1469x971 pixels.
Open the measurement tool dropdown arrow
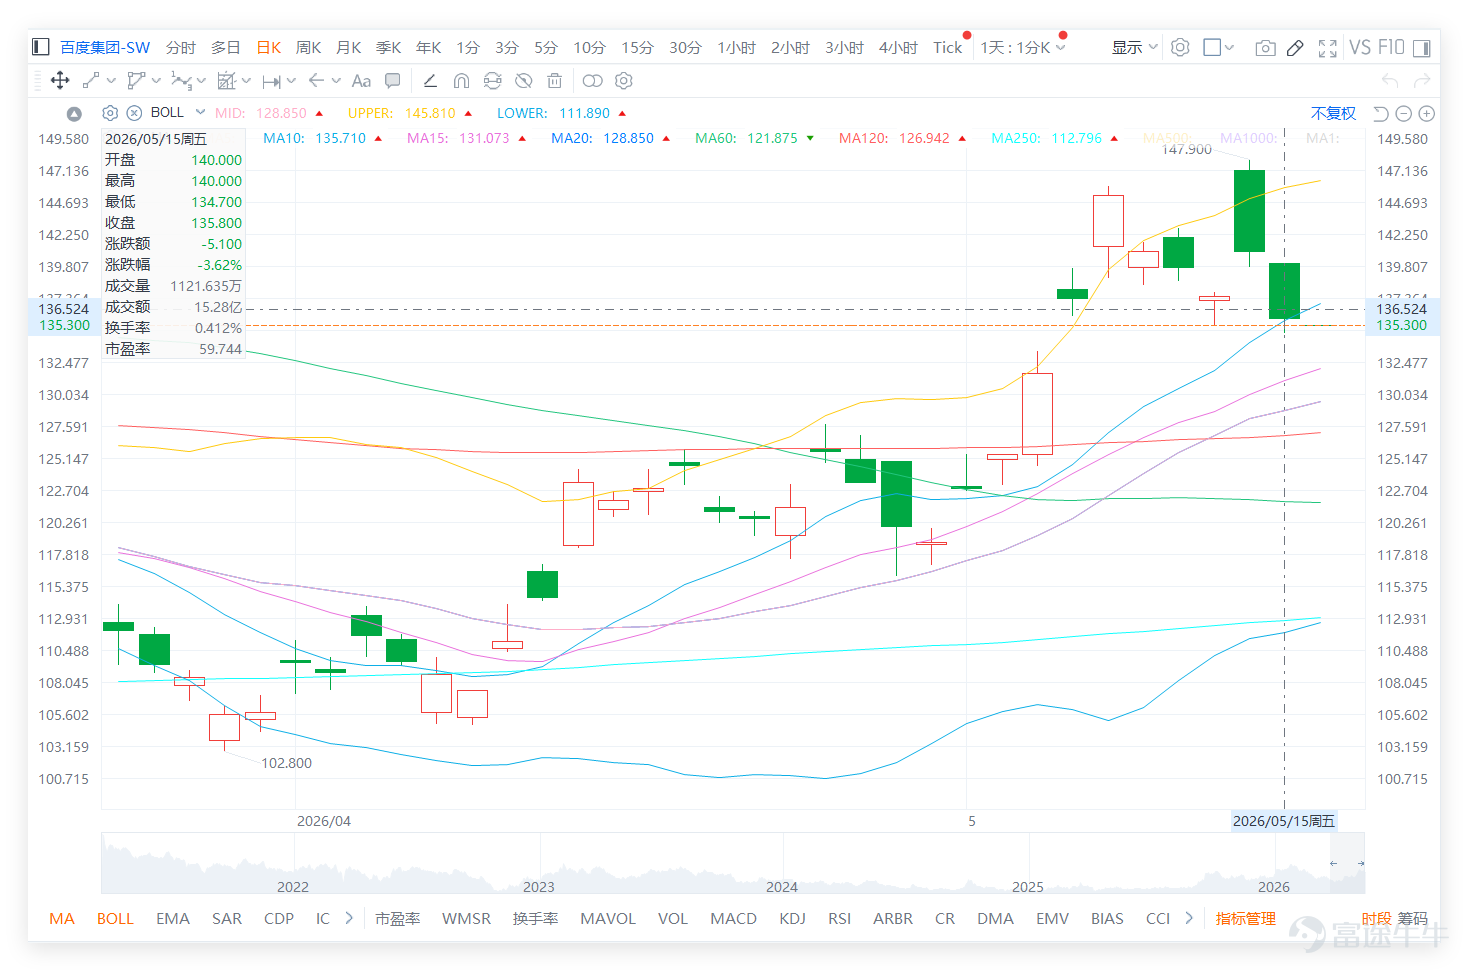[x=246, y=81]
